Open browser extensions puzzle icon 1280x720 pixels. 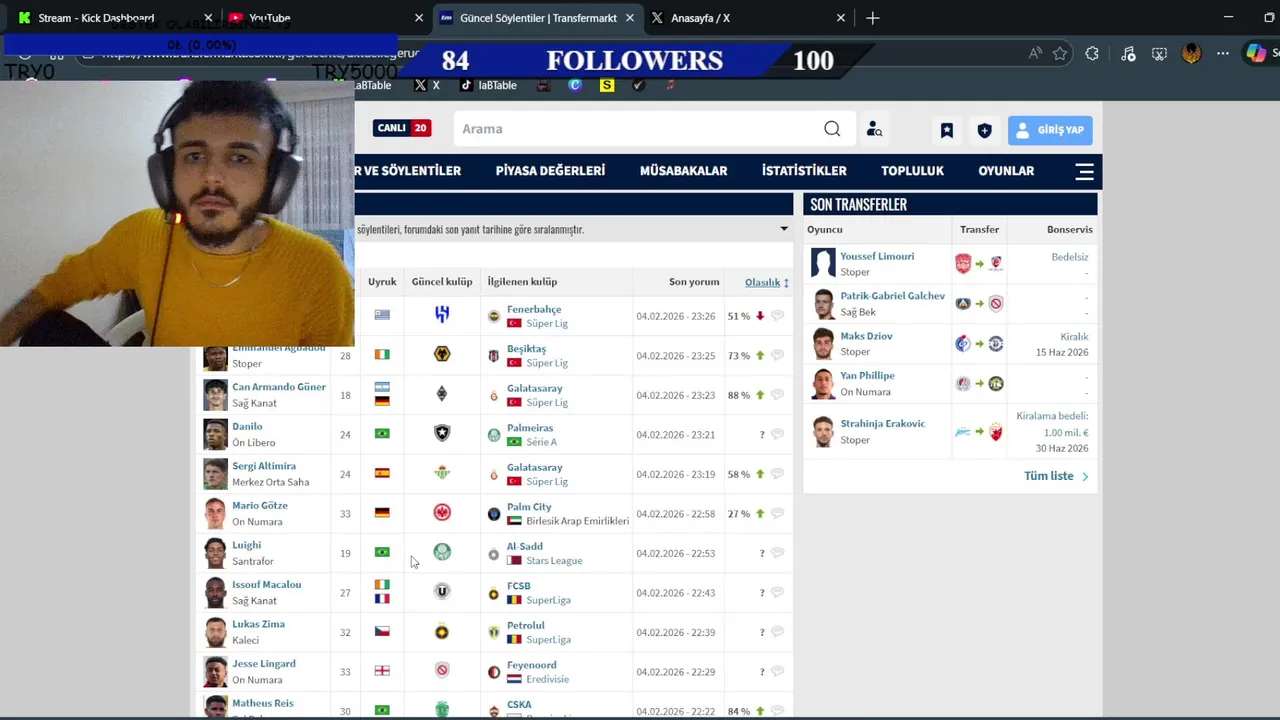pos(1092,54)
